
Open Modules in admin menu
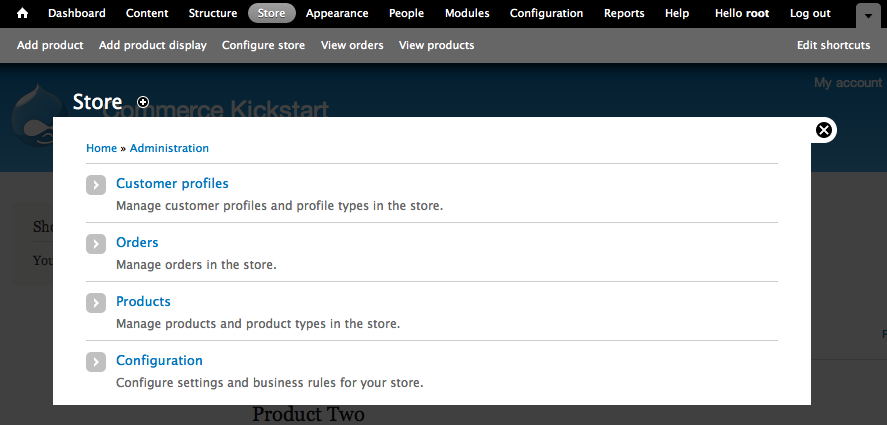(467, 13)
